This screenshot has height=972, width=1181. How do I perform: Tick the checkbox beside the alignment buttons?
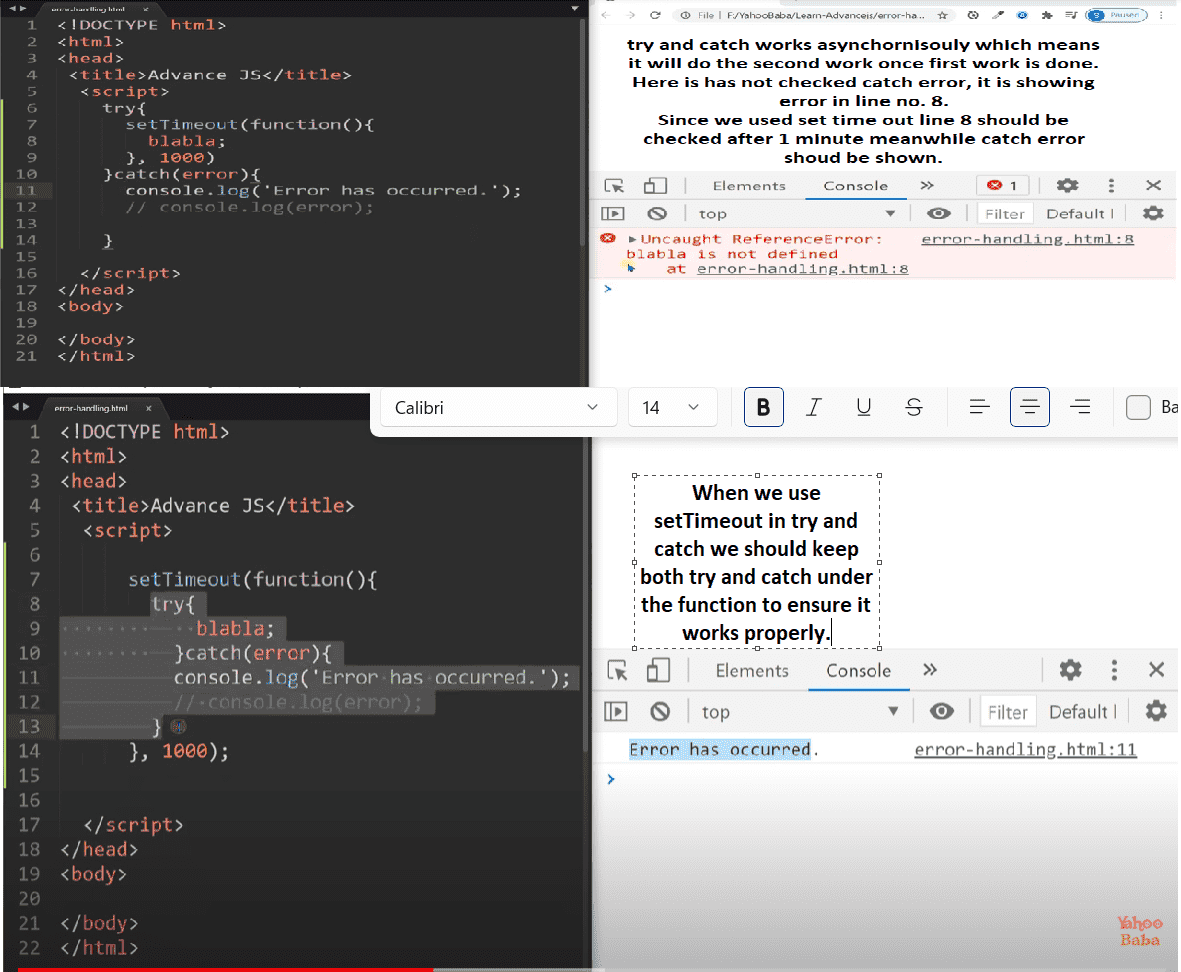pos(1138,408)
